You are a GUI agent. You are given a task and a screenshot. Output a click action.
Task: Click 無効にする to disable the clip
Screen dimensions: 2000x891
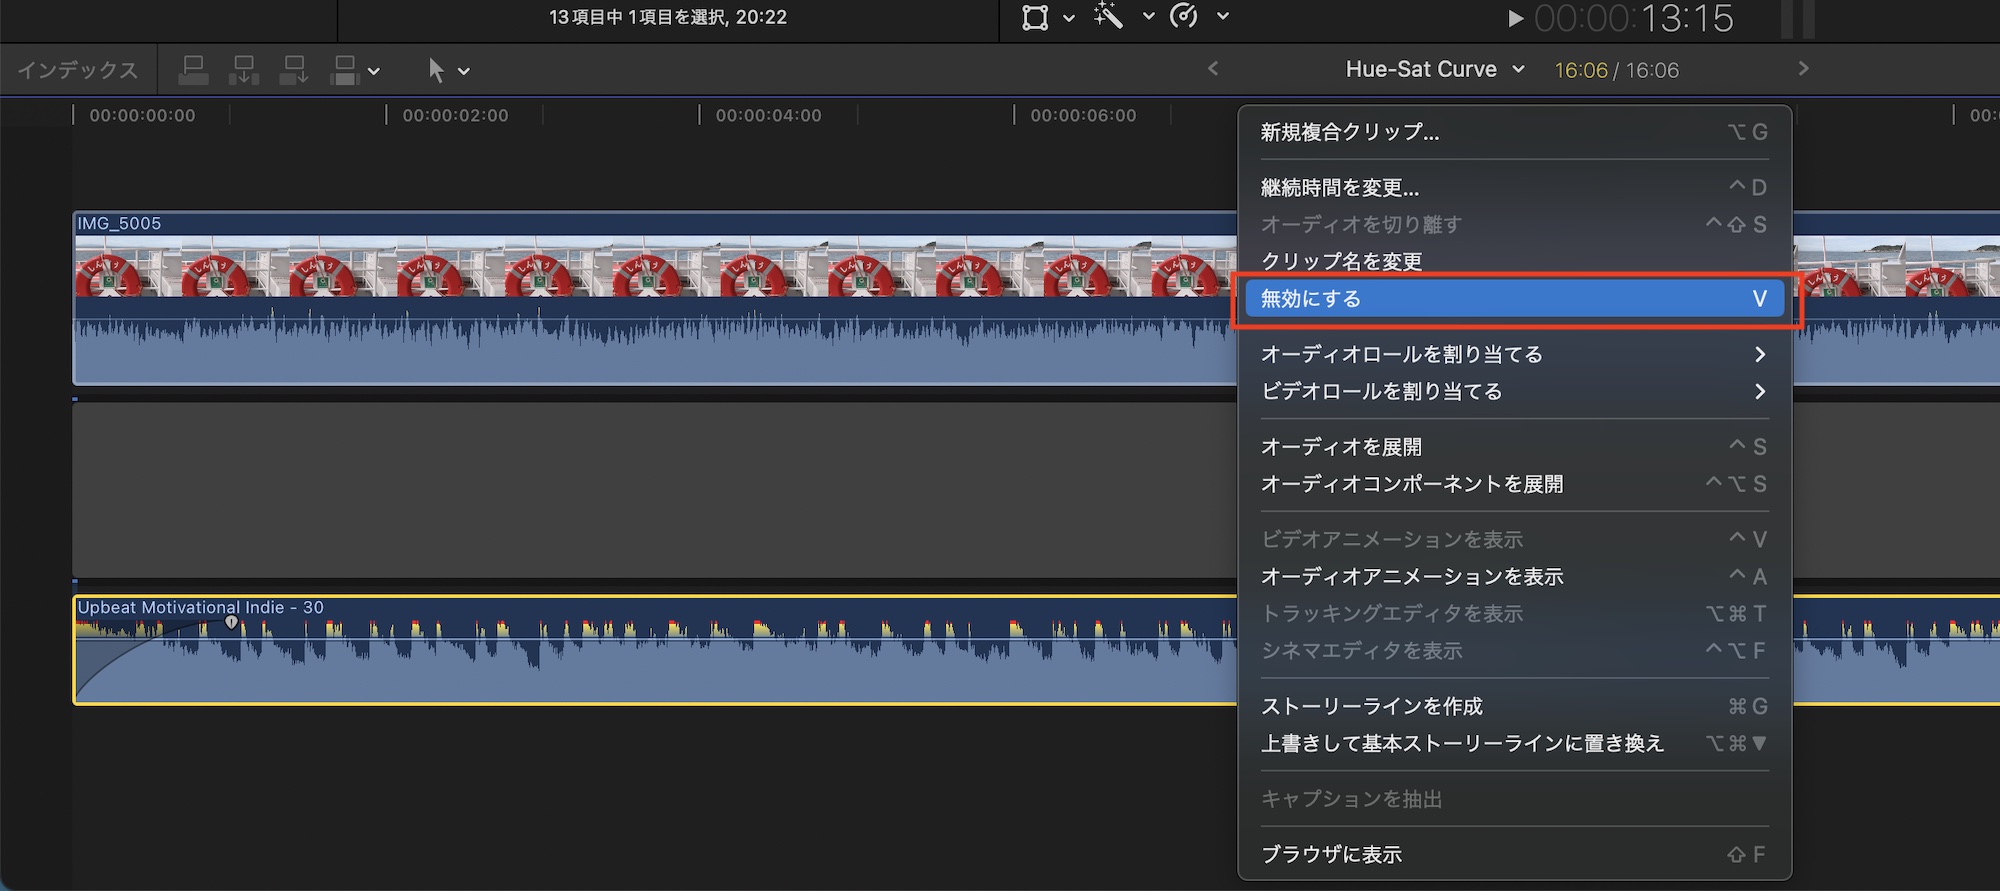pos(1514,298)
